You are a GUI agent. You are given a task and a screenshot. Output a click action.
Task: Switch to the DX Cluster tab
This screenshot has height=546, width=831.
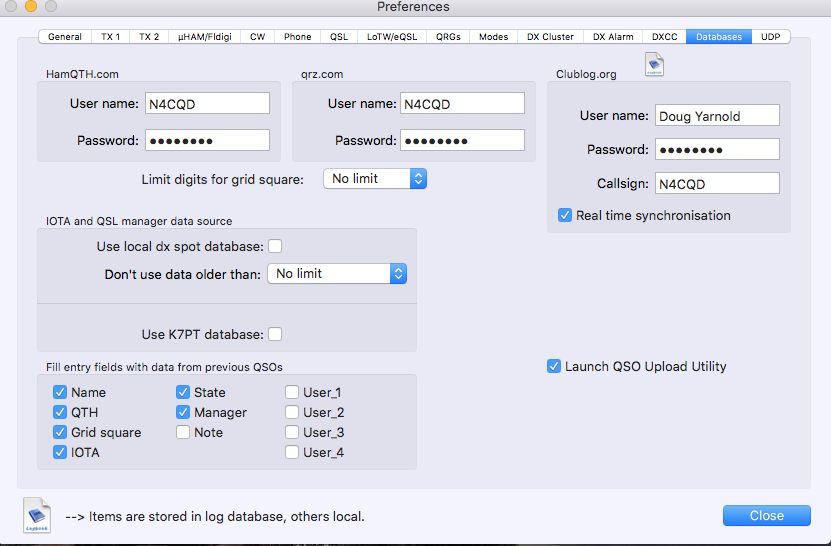551,37
